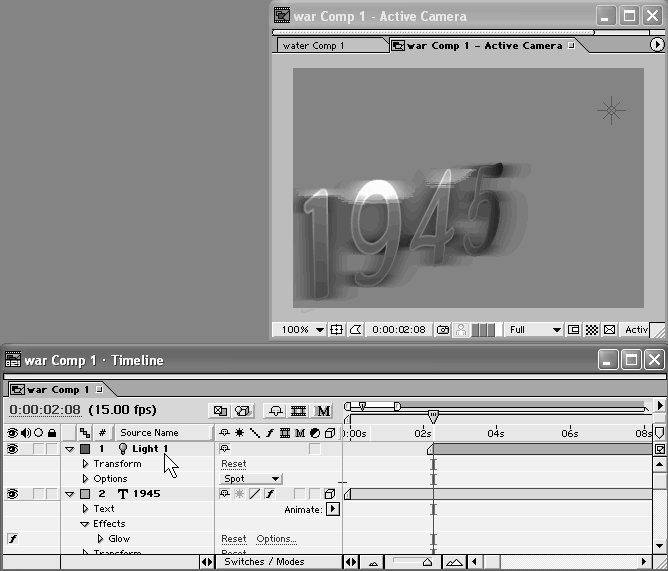Click the region of interest icon
668x571 pixels.
pos(574,330)
